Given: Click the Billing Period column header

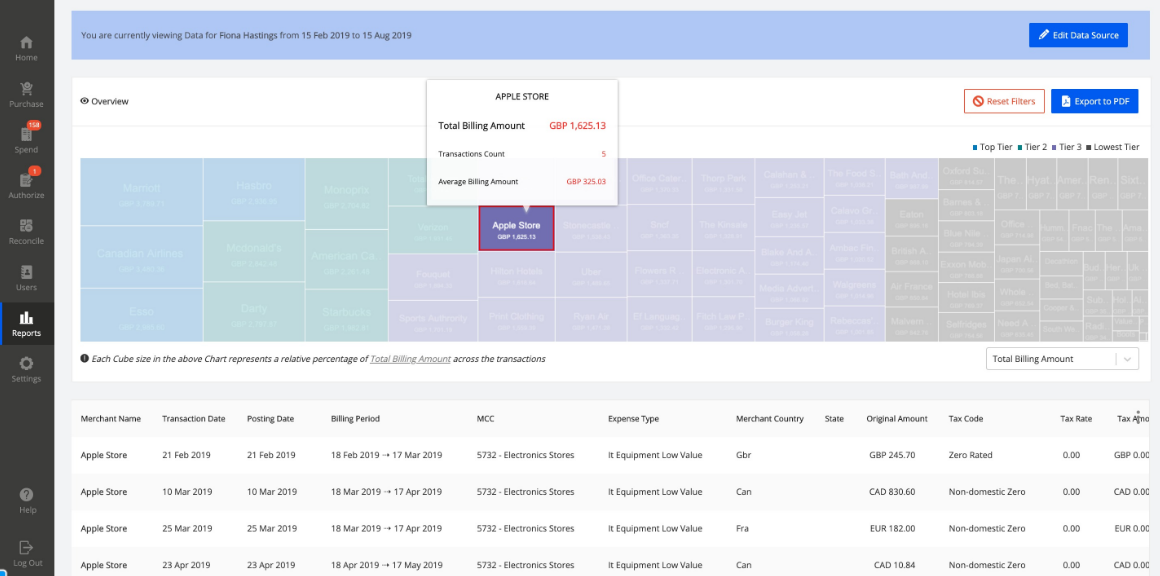Looking at the screenshot, I should pyautogui.click(x=355, y=419).
